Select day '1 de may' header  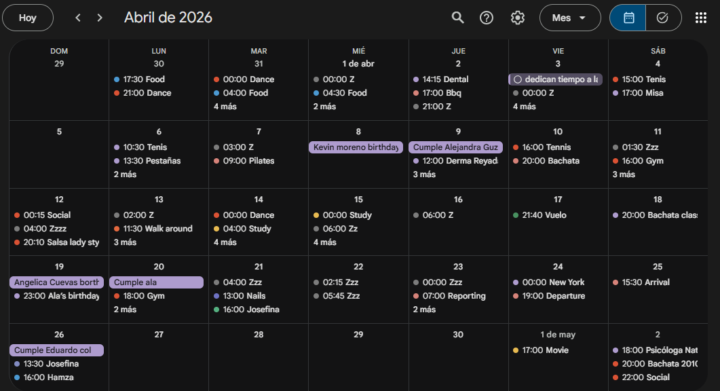click(x=558, y=335)
